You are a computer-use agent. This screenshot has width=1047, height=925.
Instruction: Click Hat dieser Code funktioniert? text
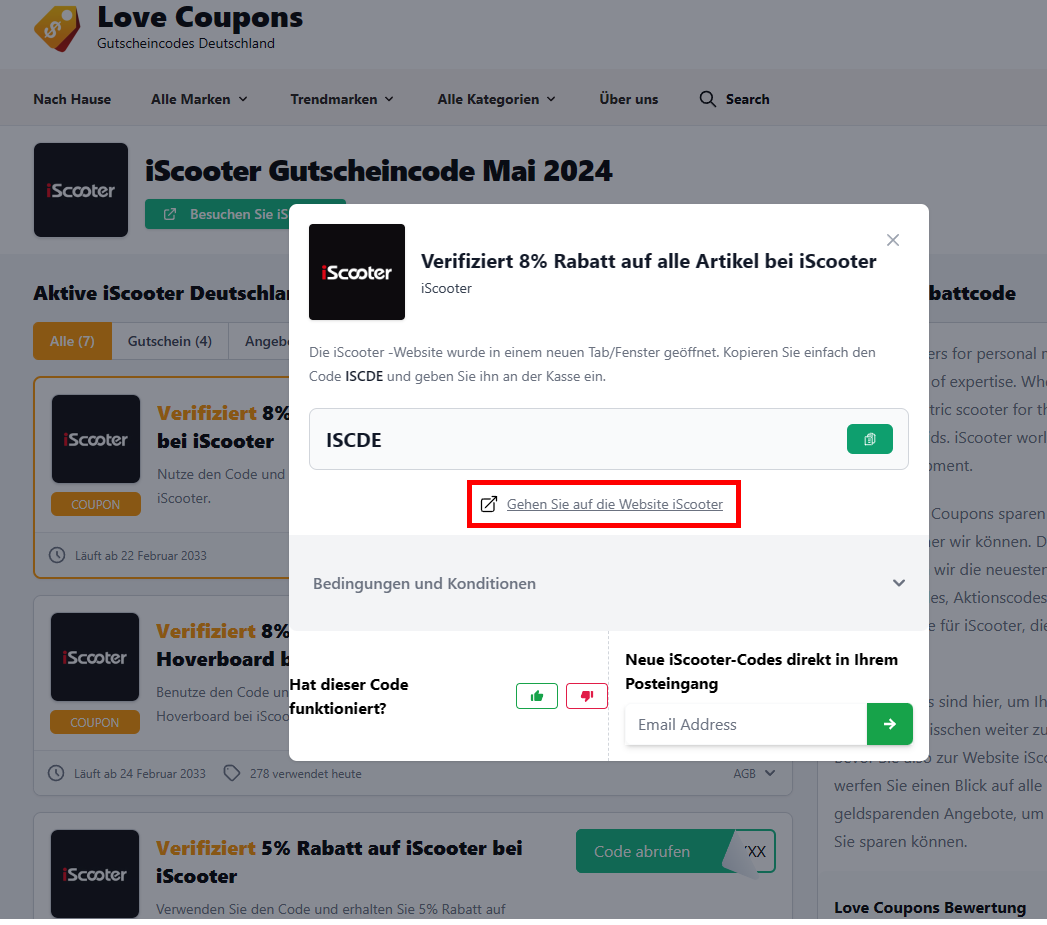click(x=349, y=696)
